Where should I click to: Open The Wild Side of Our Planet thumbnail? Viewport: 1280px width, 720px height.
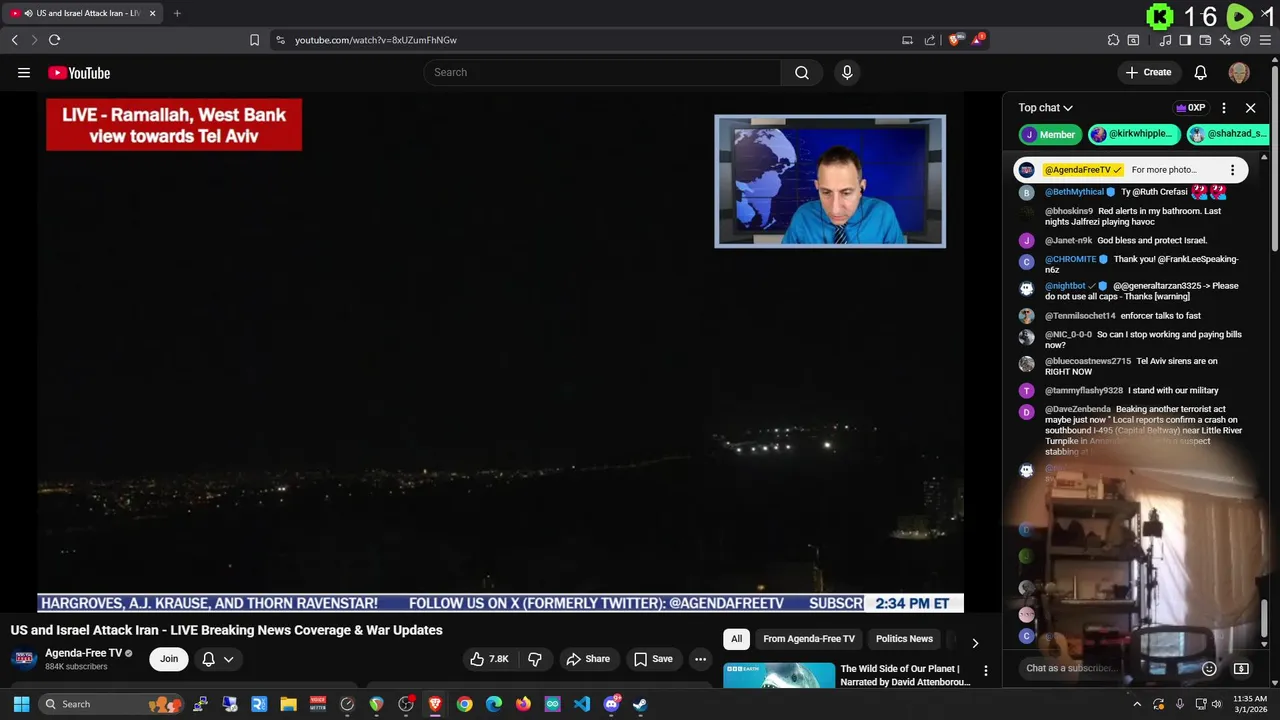[779, 676]
